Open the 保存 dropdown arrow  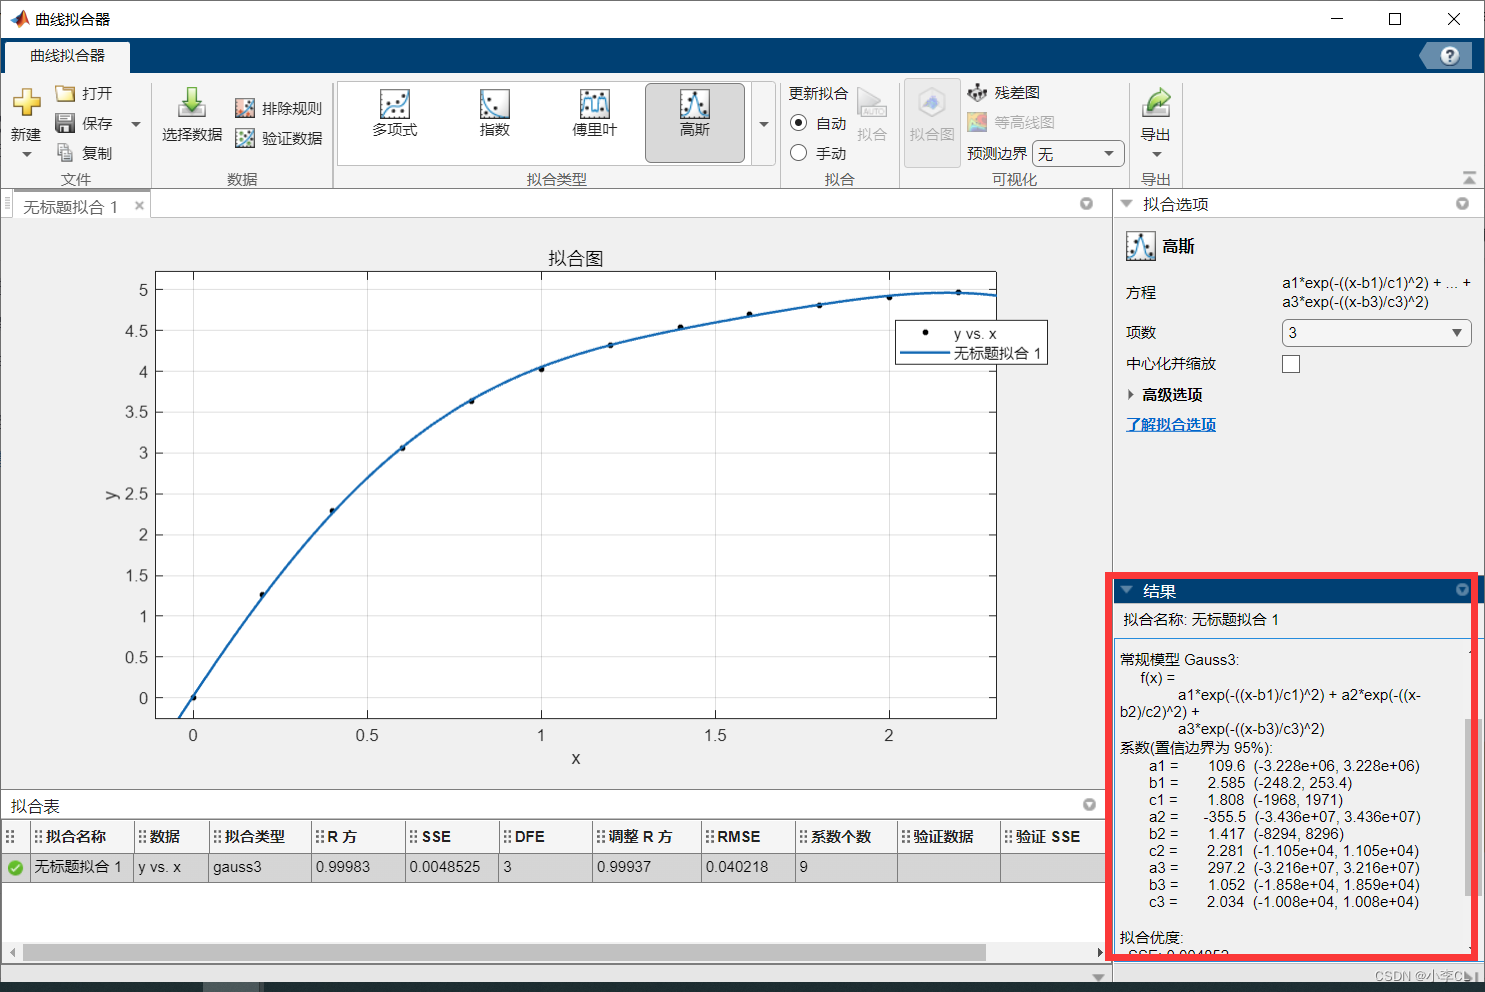pos(136,124)
